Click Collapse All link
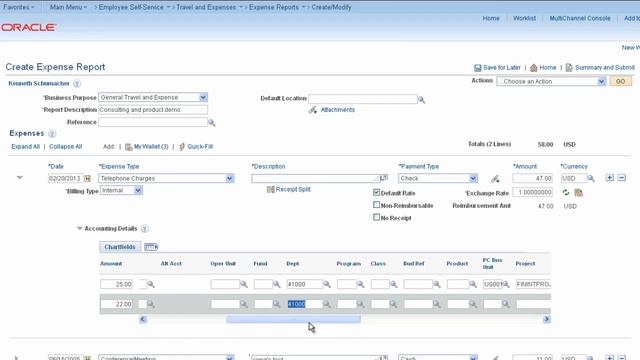 point(65,147)
